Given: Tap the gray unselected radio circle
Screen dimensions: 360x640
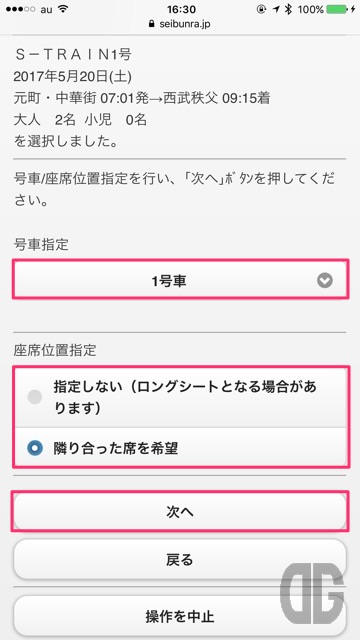Looking at the screenshot, I should [35, 397].
